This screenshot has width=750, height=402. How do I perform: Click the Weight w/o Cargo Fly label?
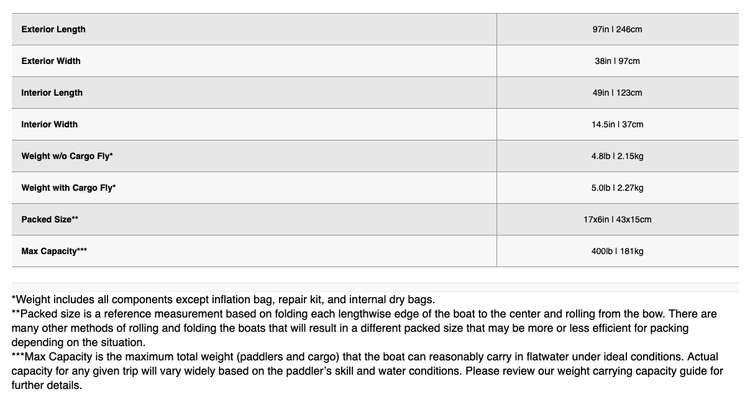[x=67, y=156]
